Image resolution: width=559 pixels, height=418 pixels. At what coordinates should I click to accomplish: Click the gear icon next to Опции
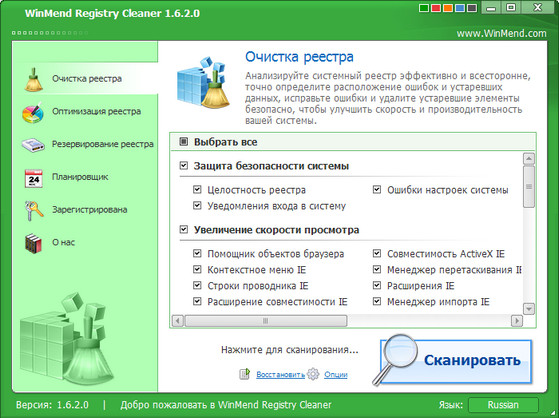coord(313,374)
